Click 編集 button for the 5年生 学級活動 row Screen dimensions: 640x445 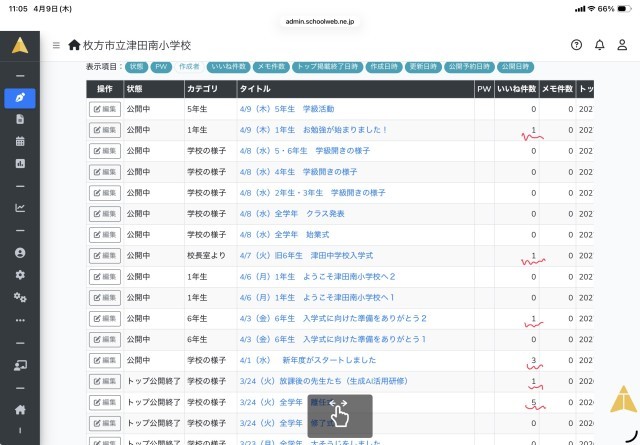coord(104,109)
